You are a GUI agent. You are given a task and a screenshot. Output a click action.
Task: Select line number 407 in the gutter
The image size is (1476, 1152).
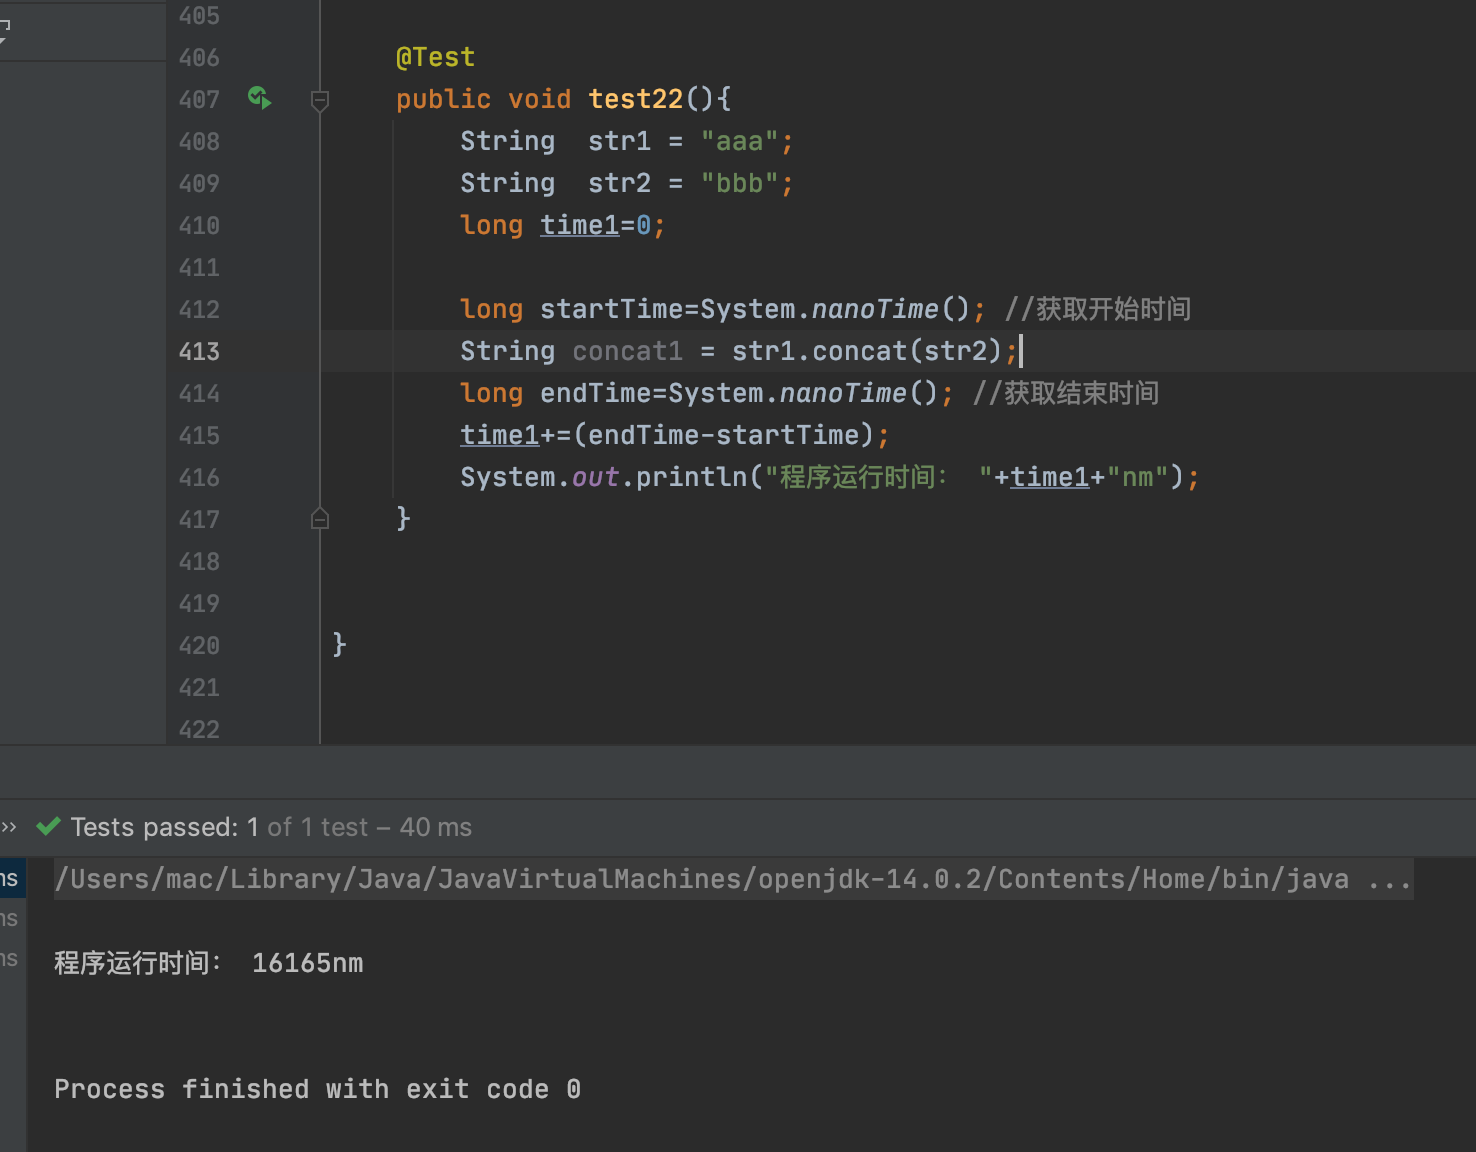coord(199,99)
